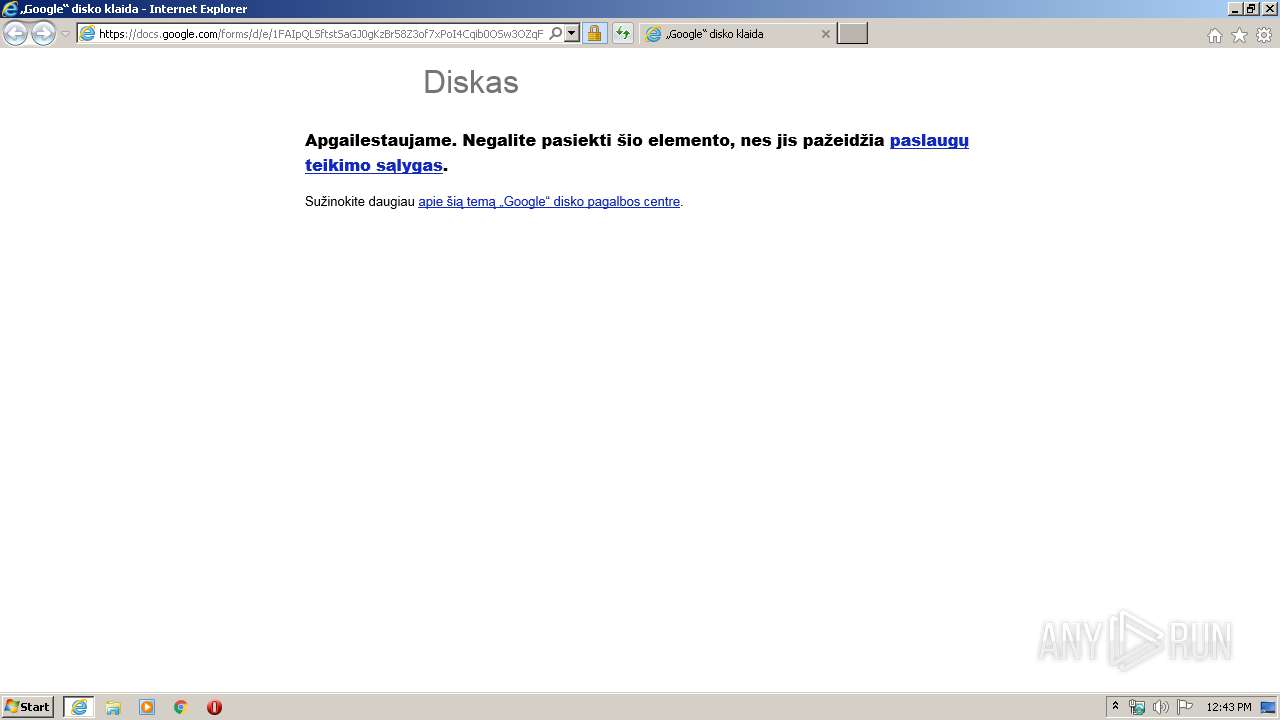Launch Google Chrome from taskbar
The width and height of the screenshot is (1280, 720).
[180, 707]
